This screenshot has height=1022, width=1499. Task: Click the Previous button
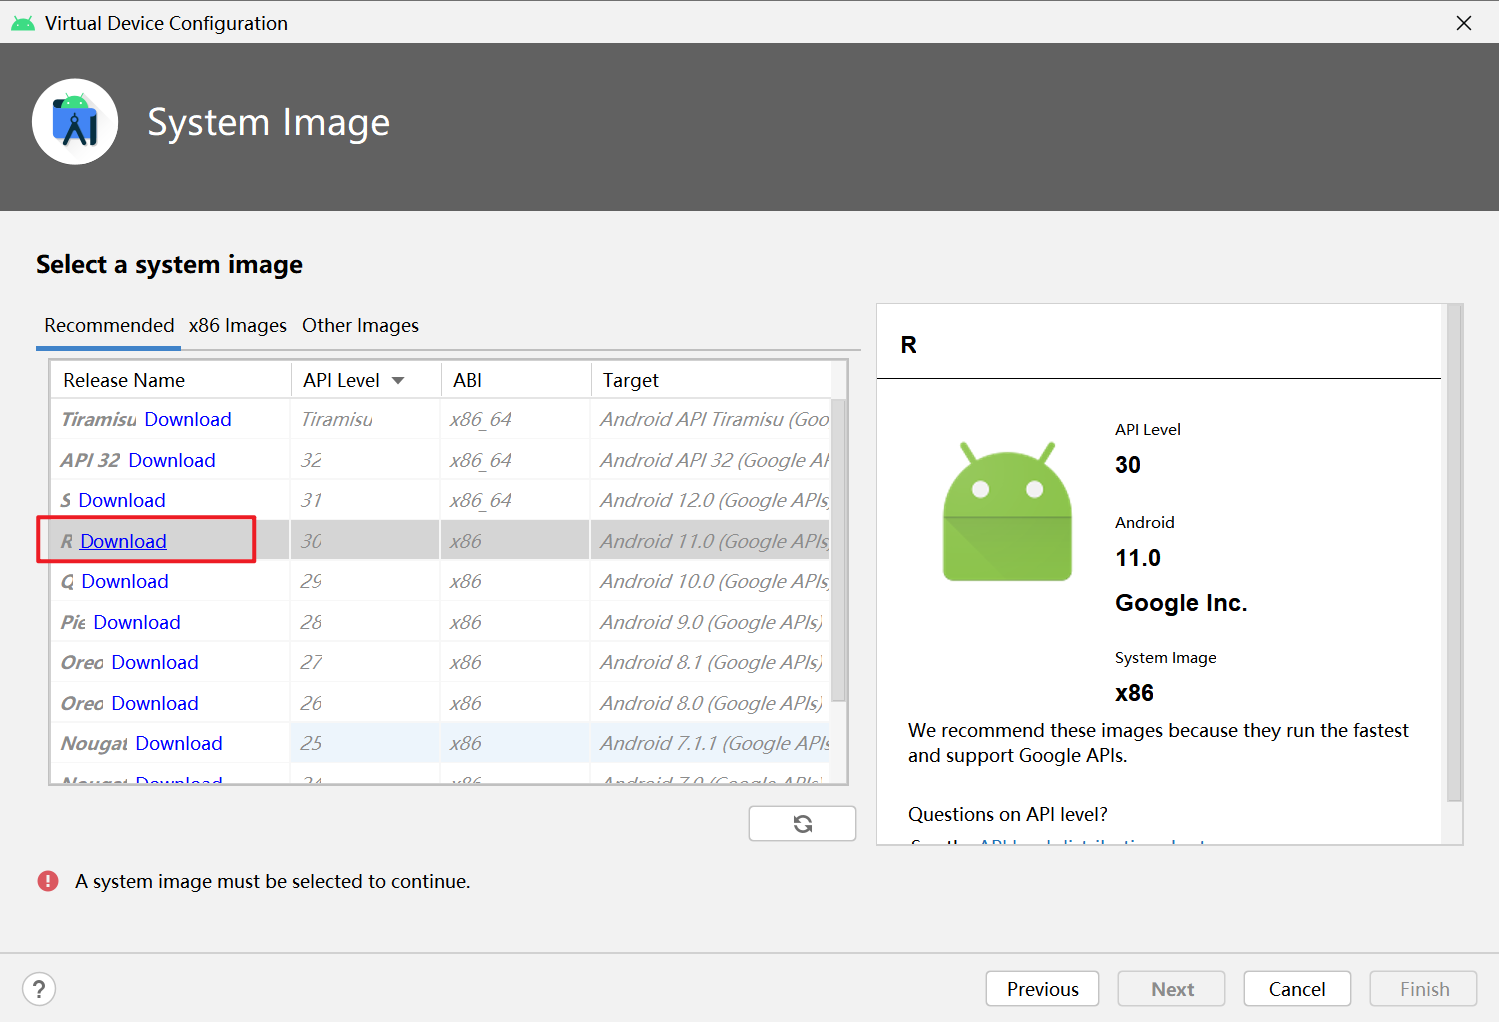click(x=1042, y=989)
